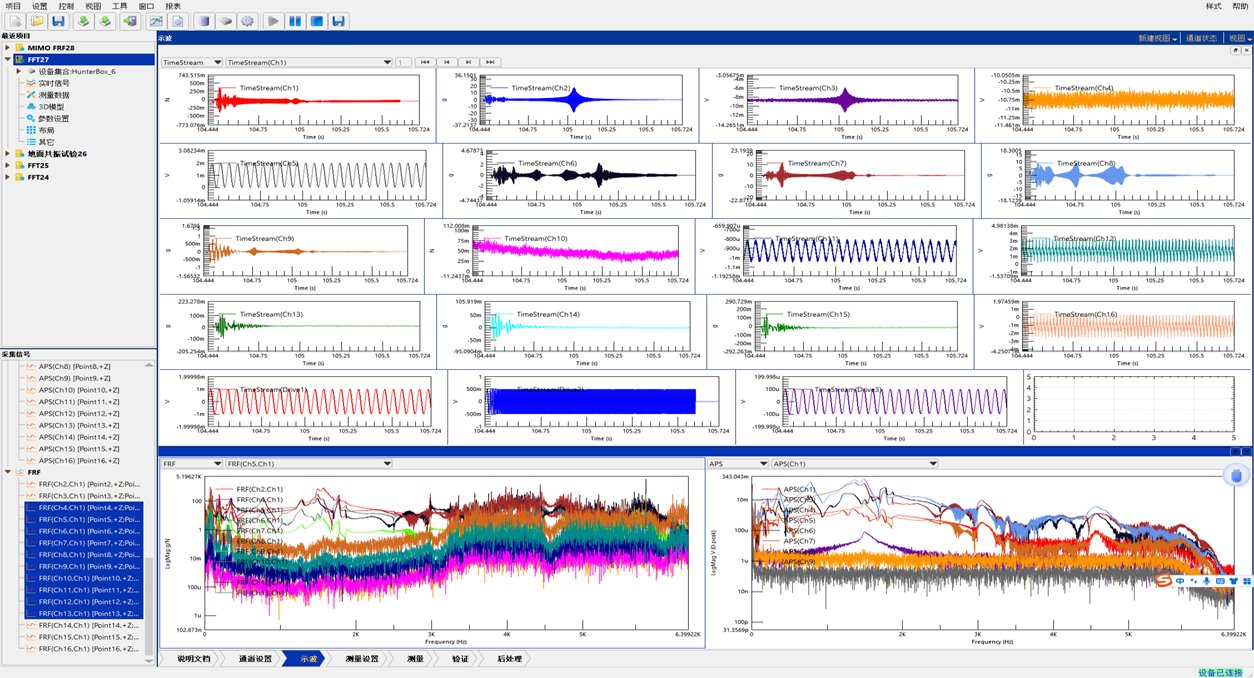Click the 通道状态 button at top right
This screenshot has width=1254, height=678.
point(1201,38)
